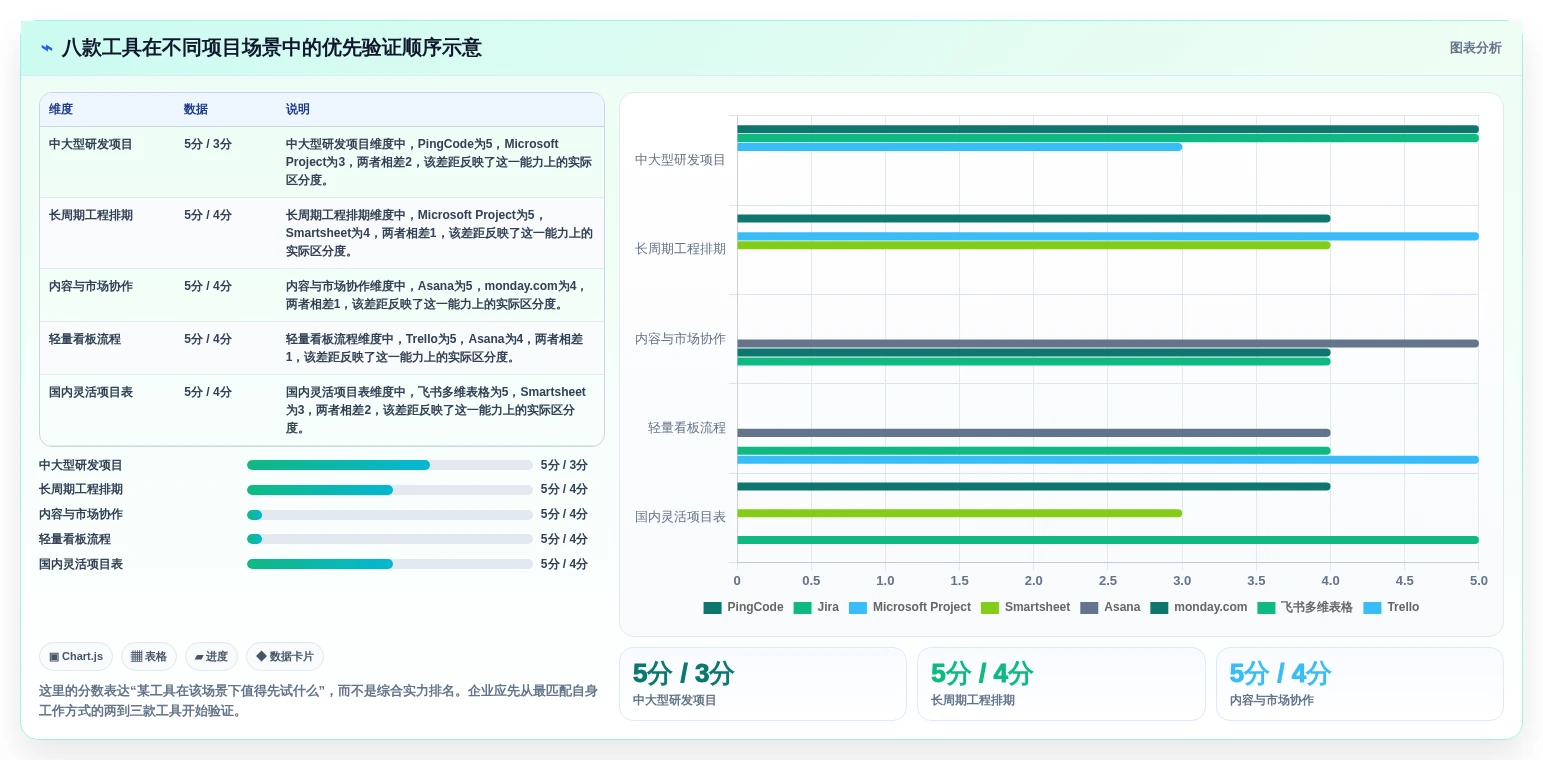Open the 长周期工程排期 stat card
Screen dimensions: 1543x760
(x=1061, y=684)
